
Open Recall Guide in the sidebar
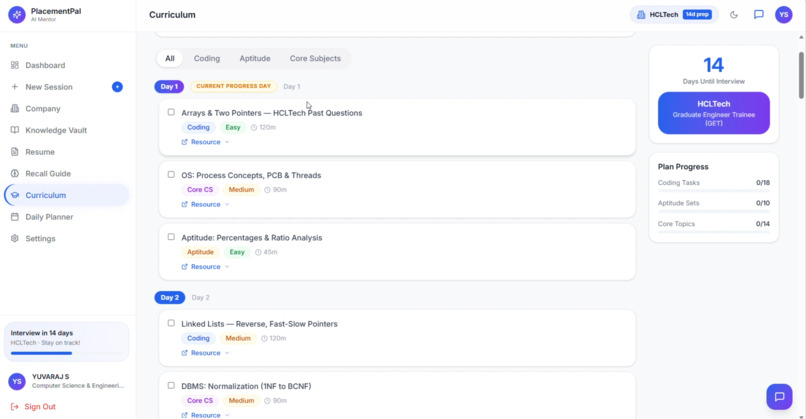point(66,173)
